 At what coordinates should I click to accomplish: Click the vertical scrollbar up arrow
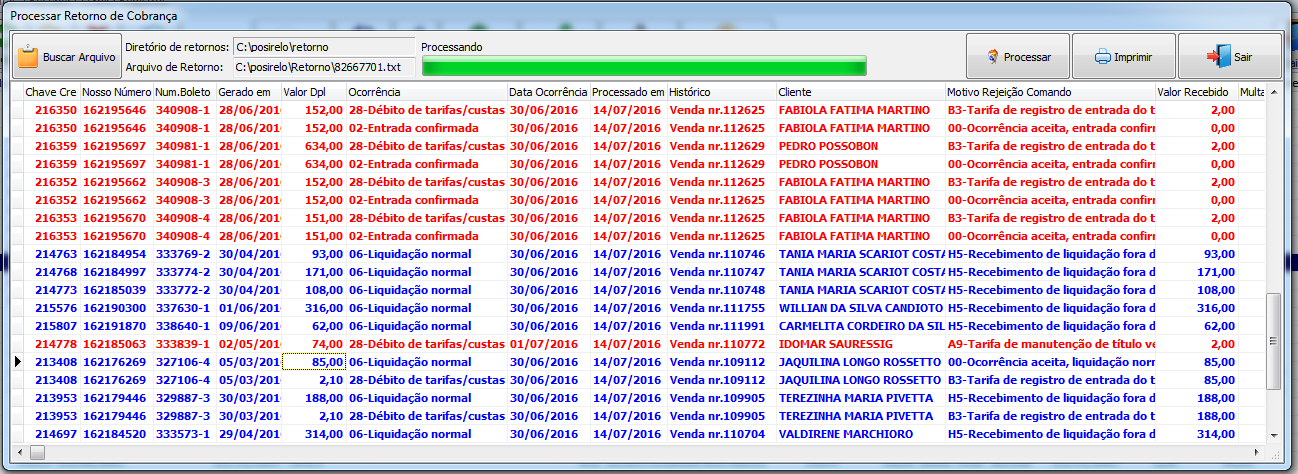tap(1273, 91)
